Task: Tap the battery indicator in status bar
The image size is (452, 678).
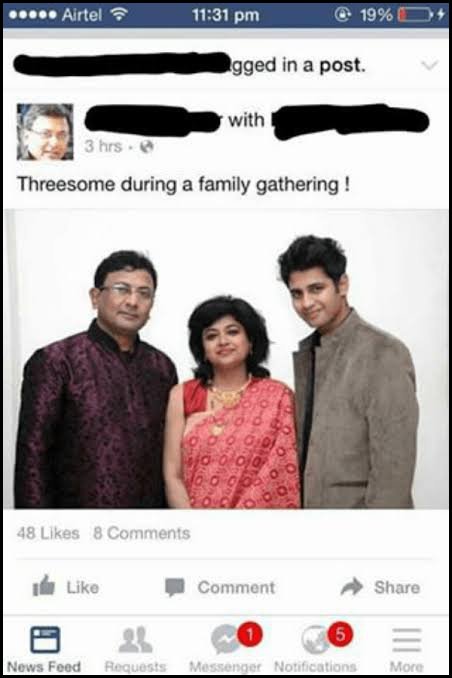Action: [416, 15]
